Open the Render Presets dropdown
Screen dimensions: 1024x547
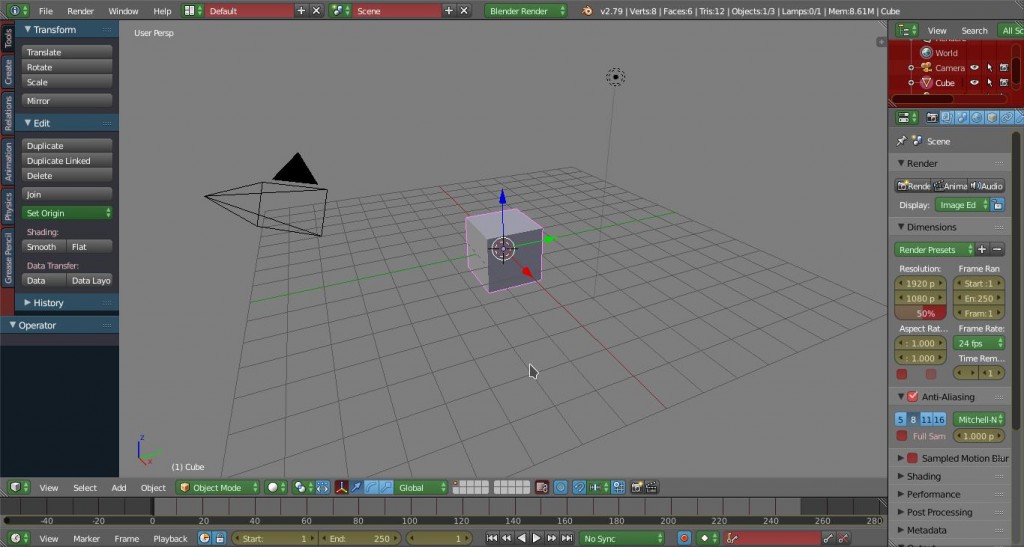pyautogui.click(x=934, y=249)
